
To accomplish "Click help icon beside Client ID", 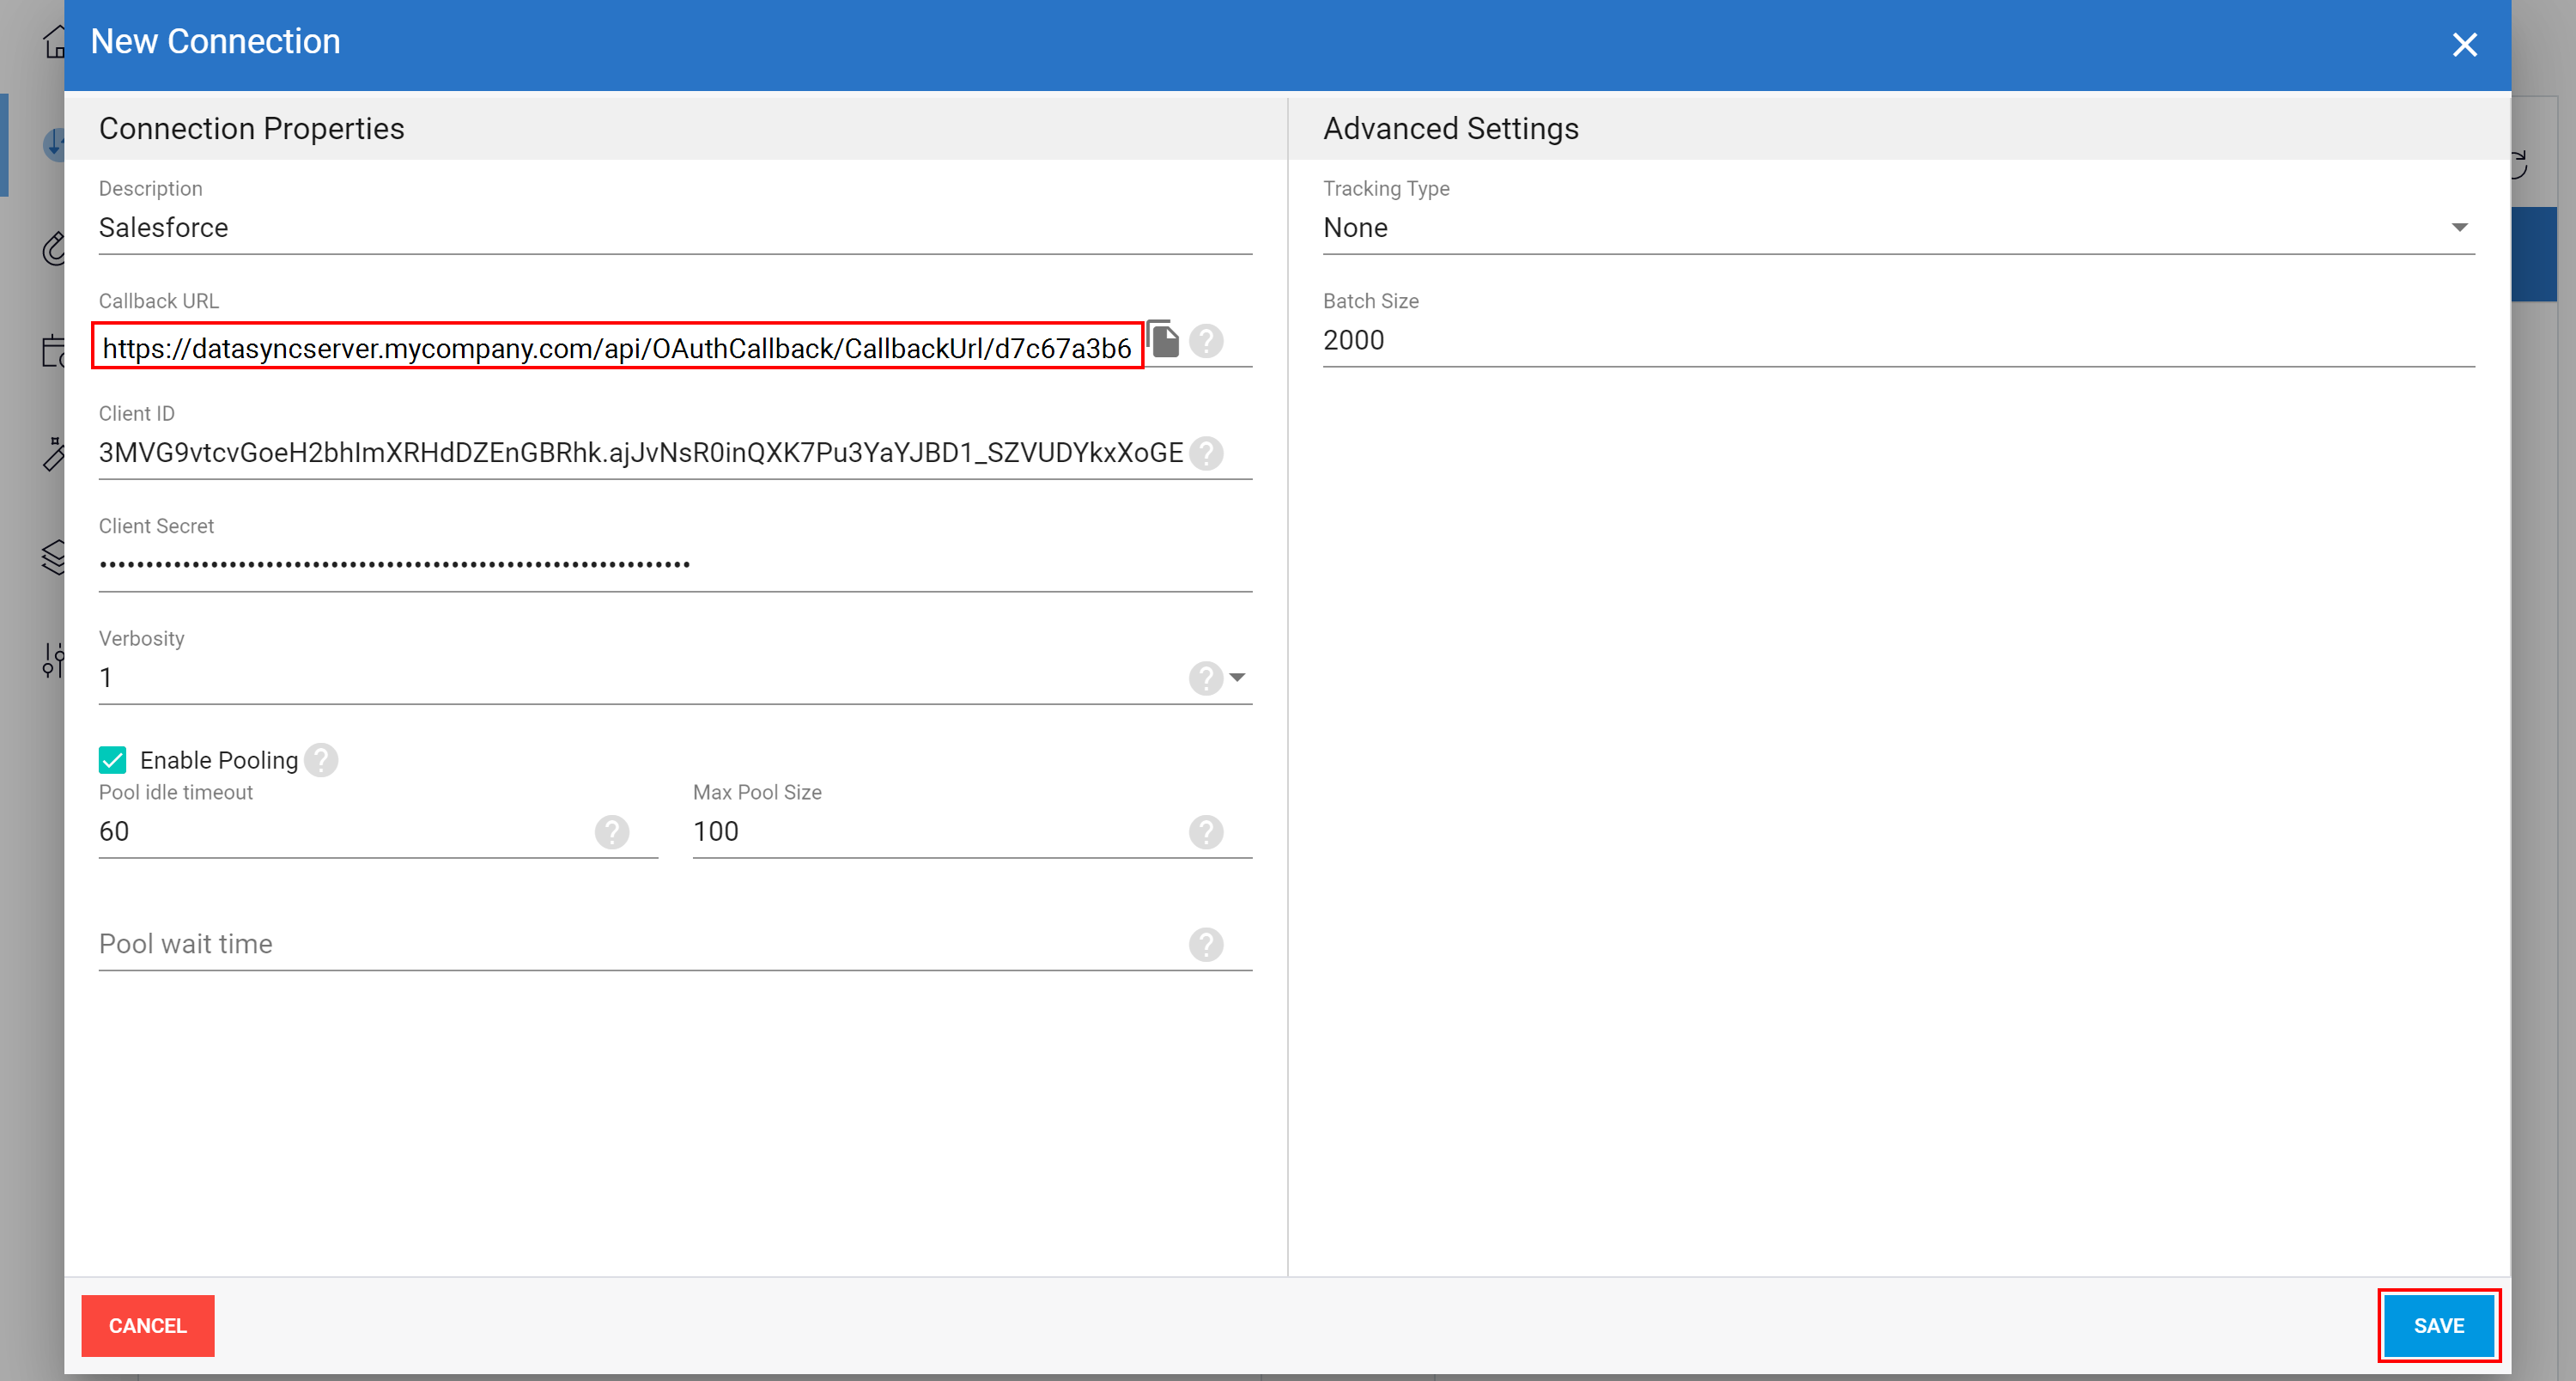I will click(x=1206, y=454).
